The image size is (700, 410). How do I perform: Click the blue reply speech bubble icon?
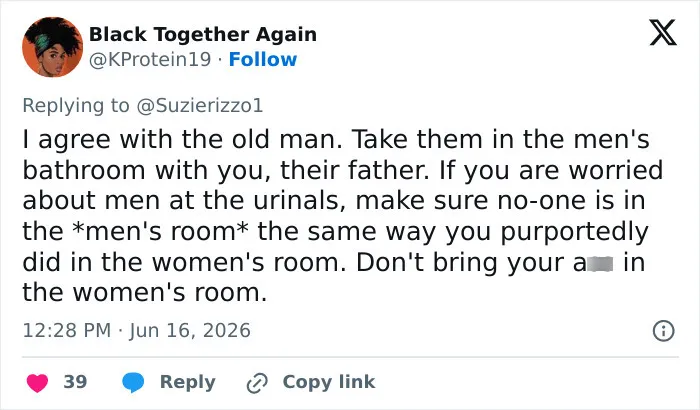[133, 383]
